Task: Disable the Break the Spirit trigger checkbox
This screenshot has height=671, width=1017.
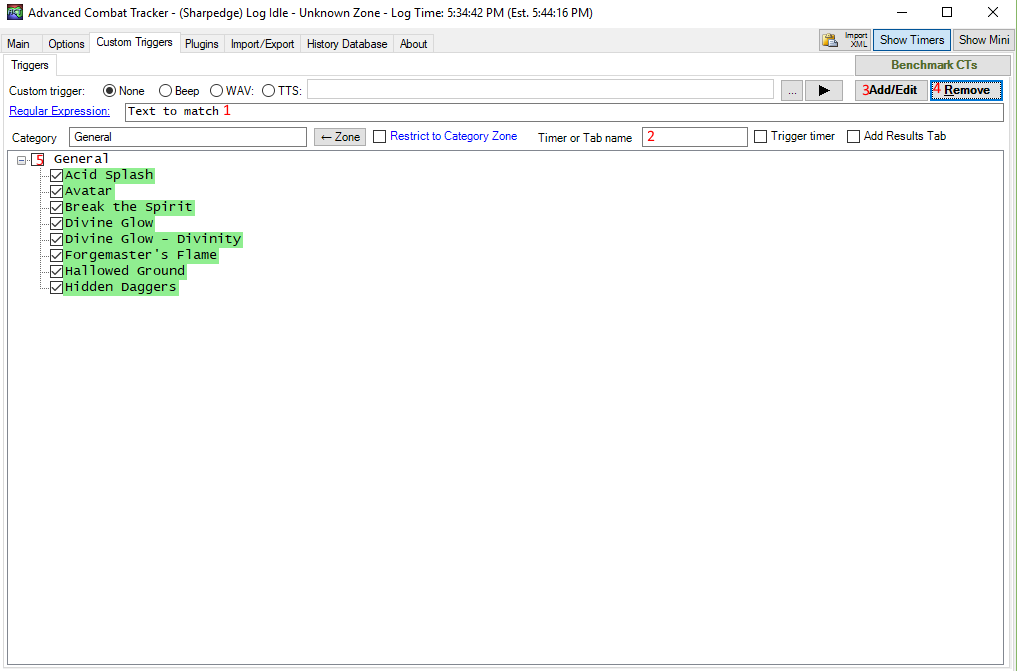Action: 56,207
